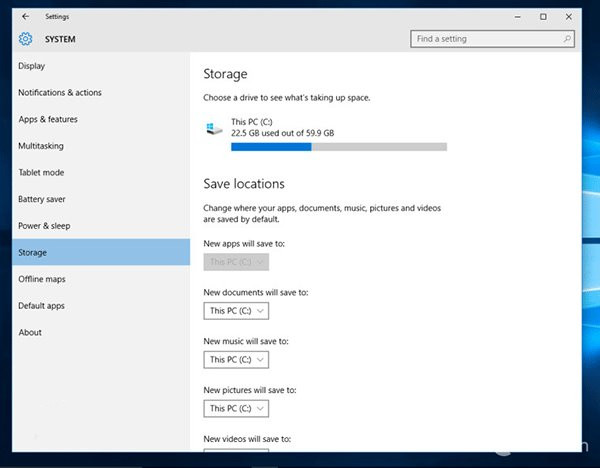Click the C: drive storage usage bar
This screenshot has height=468, width=600.
(338, 147)
